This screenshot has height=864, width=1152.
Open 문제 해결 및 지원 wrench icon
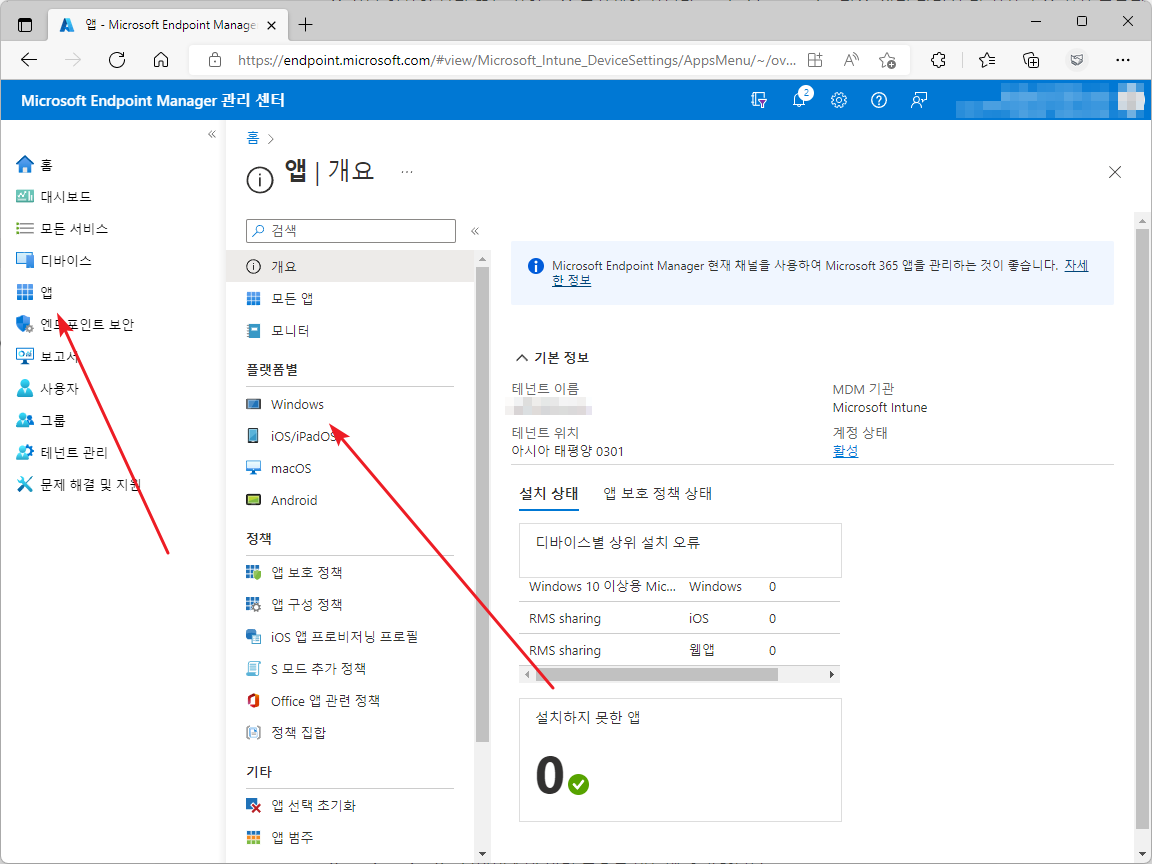tap(25, 483)
